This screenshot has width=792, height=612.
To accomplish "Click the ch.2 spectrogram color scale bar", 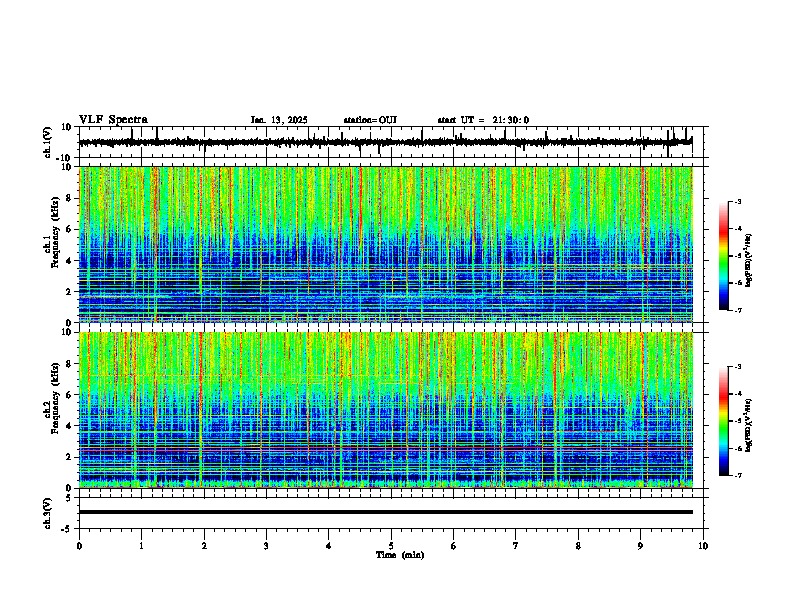I will click(x=724, y=421).
